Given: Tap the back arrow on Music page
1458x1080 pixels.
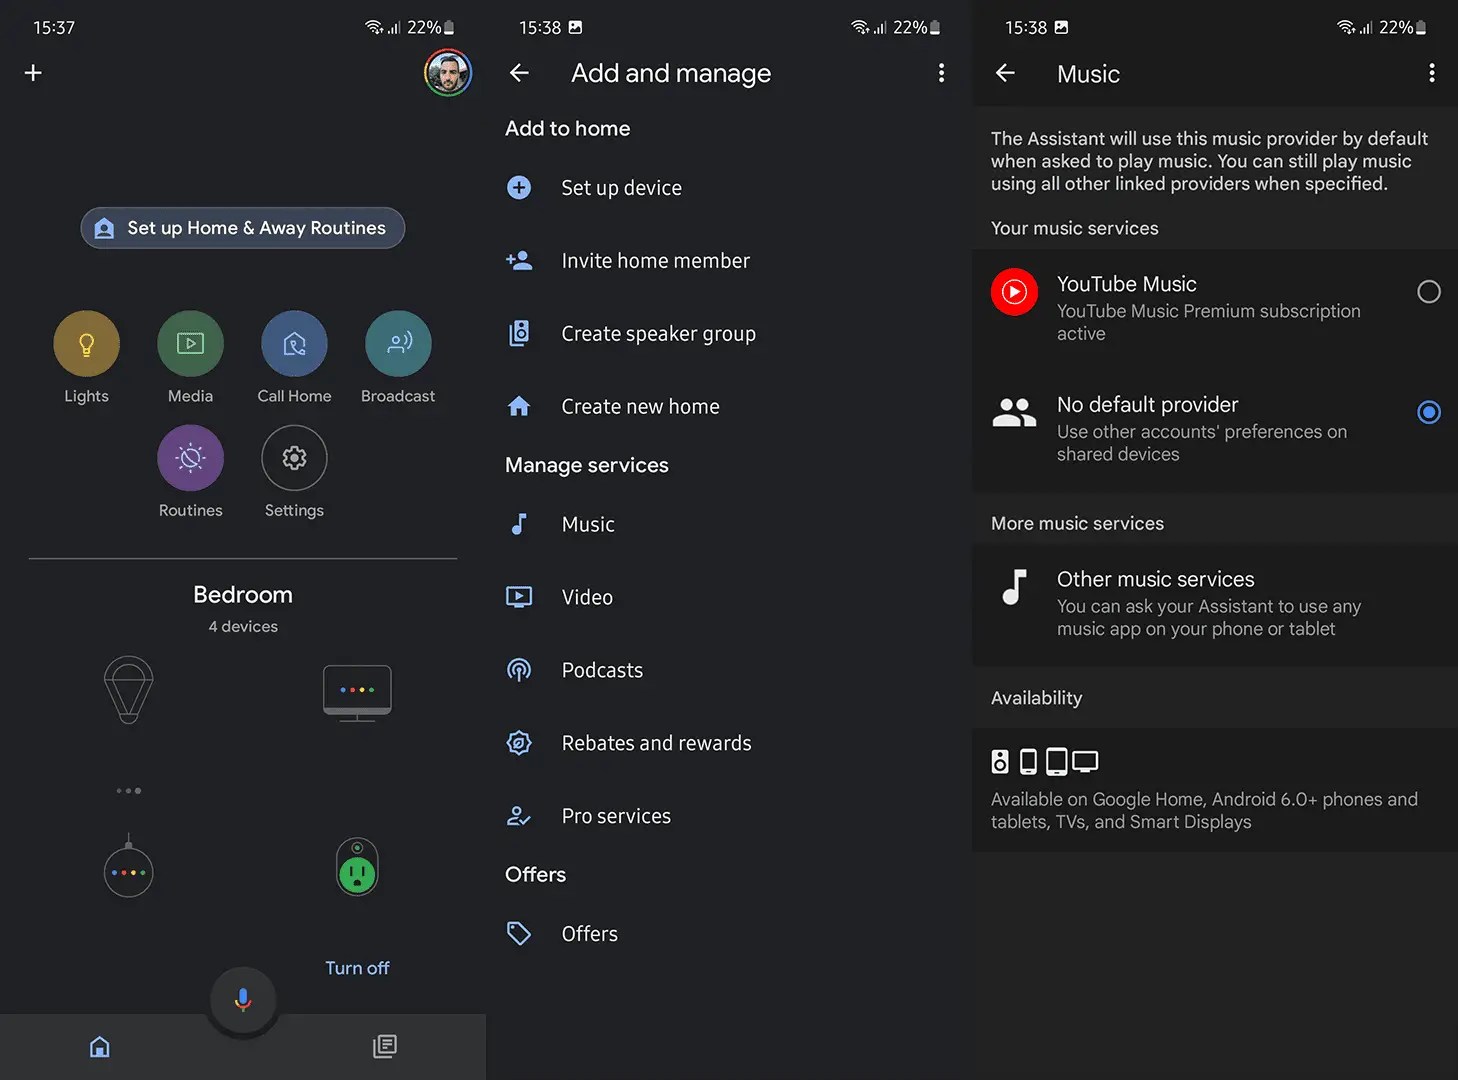Looking at the screenshot, I should point(1005,73).
